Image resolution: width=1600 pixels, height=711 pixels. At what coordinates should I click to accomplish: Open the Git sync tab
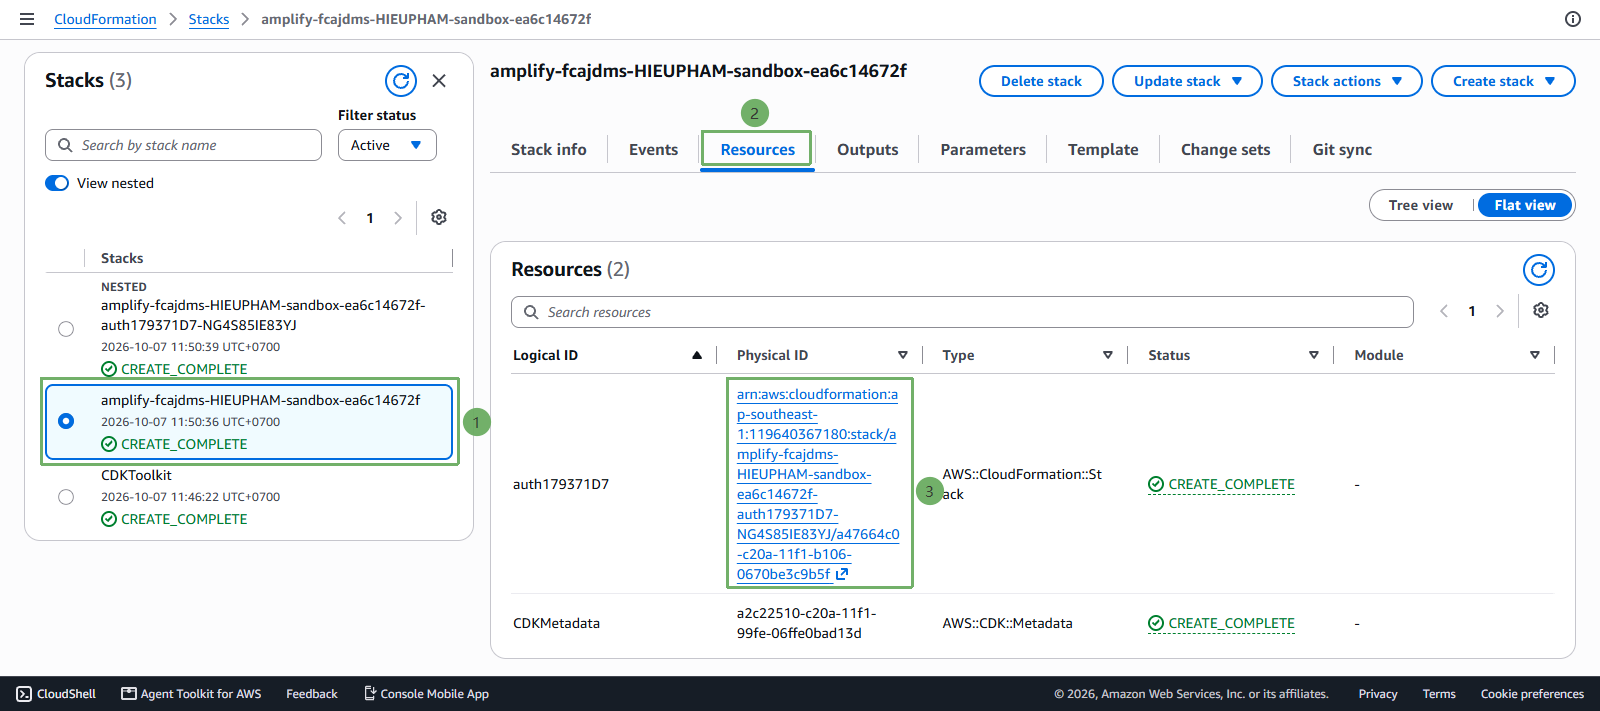(1342, 150)
